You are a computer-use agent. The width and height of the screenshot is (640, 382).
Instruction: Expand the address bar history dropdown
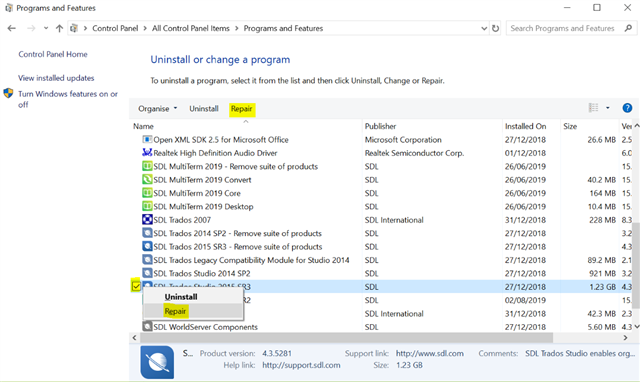tap(484, 29)
